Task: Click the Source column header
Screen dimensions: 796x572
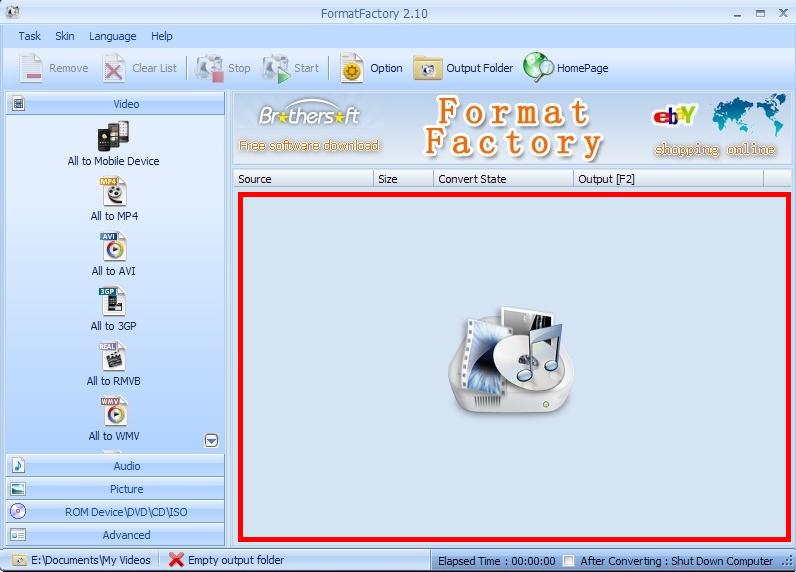Action: [303, 179]
